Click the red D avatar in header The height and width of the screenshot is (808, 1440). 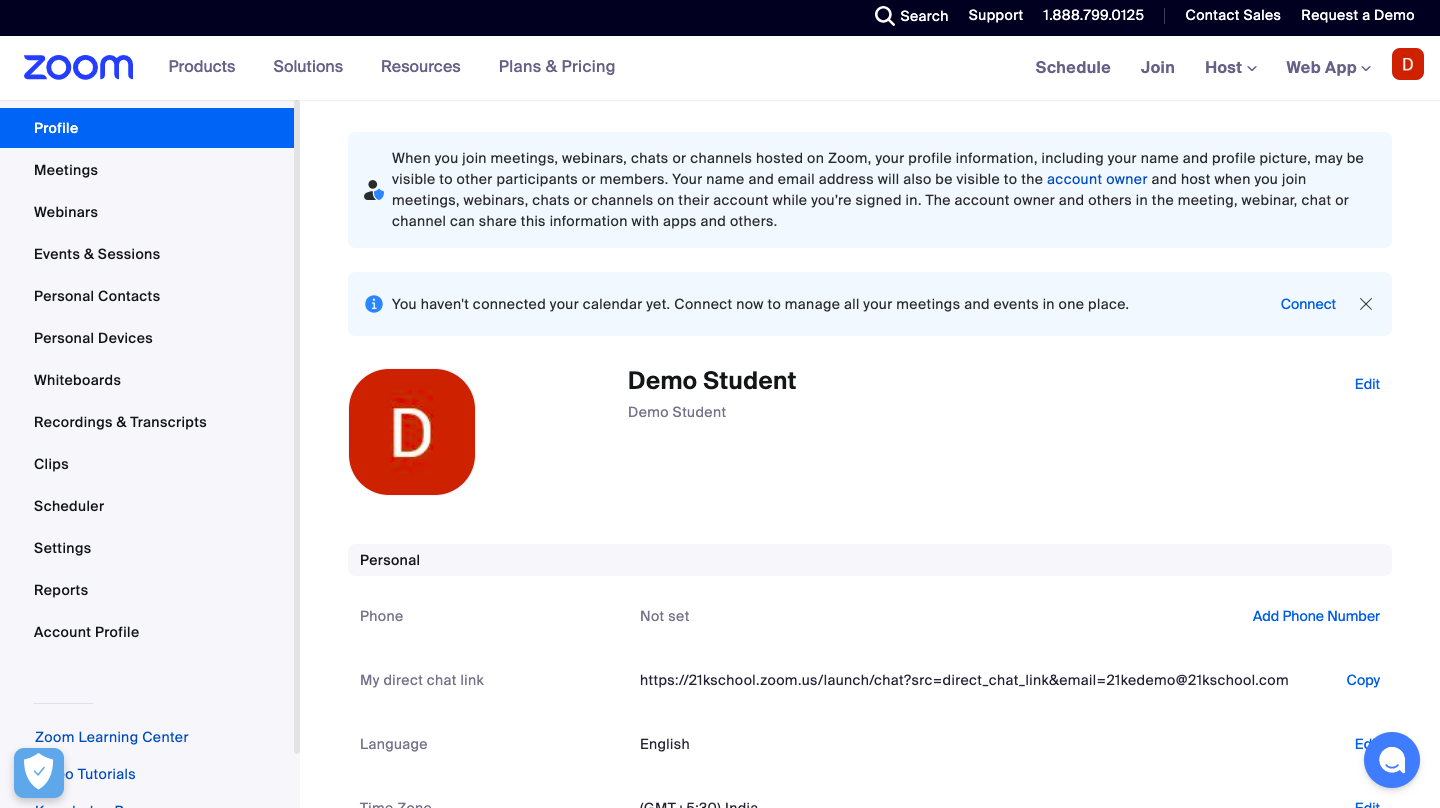(1407, 65)
